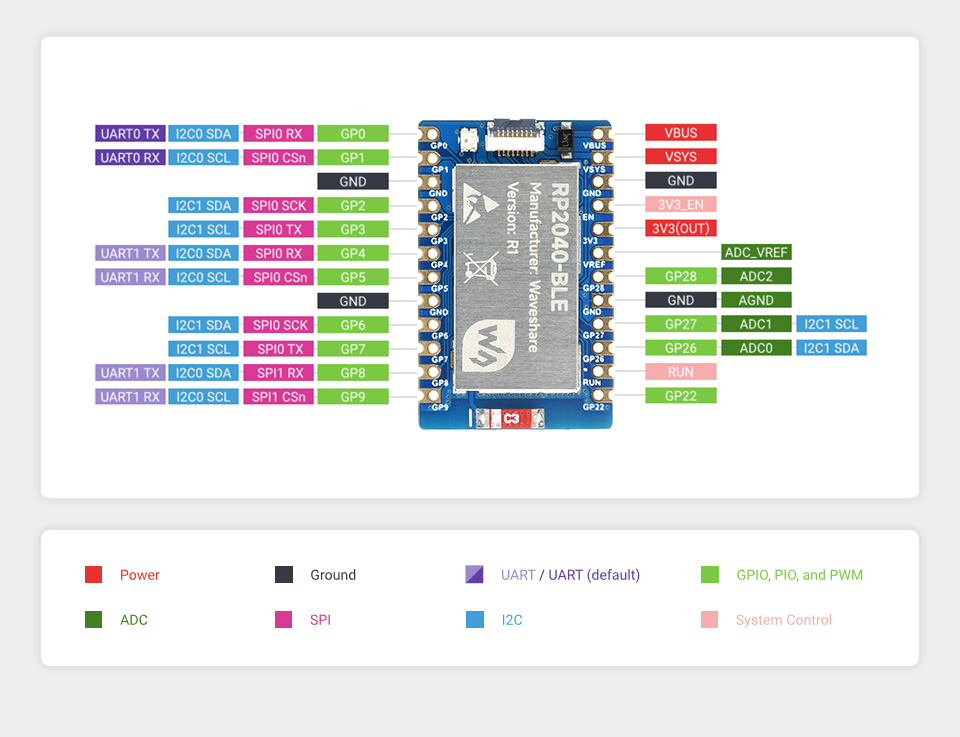
Task: Click the ADC_VREF pin label
Action: coord(756,252)
